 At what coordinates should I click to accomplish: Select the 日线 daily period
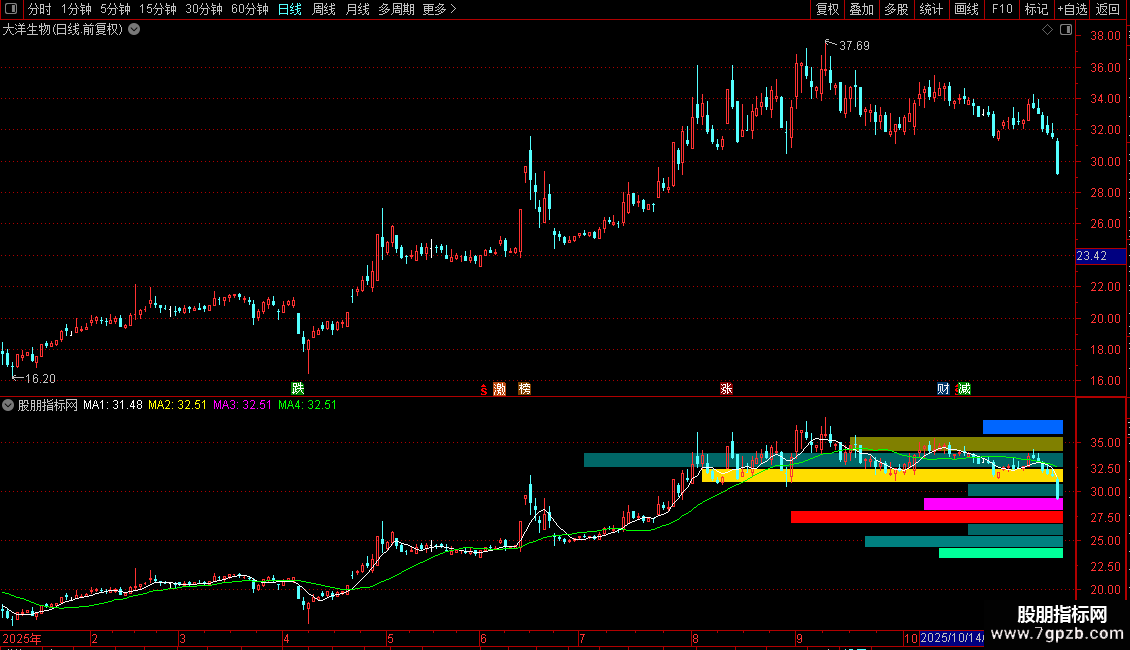tap(290, 9)
